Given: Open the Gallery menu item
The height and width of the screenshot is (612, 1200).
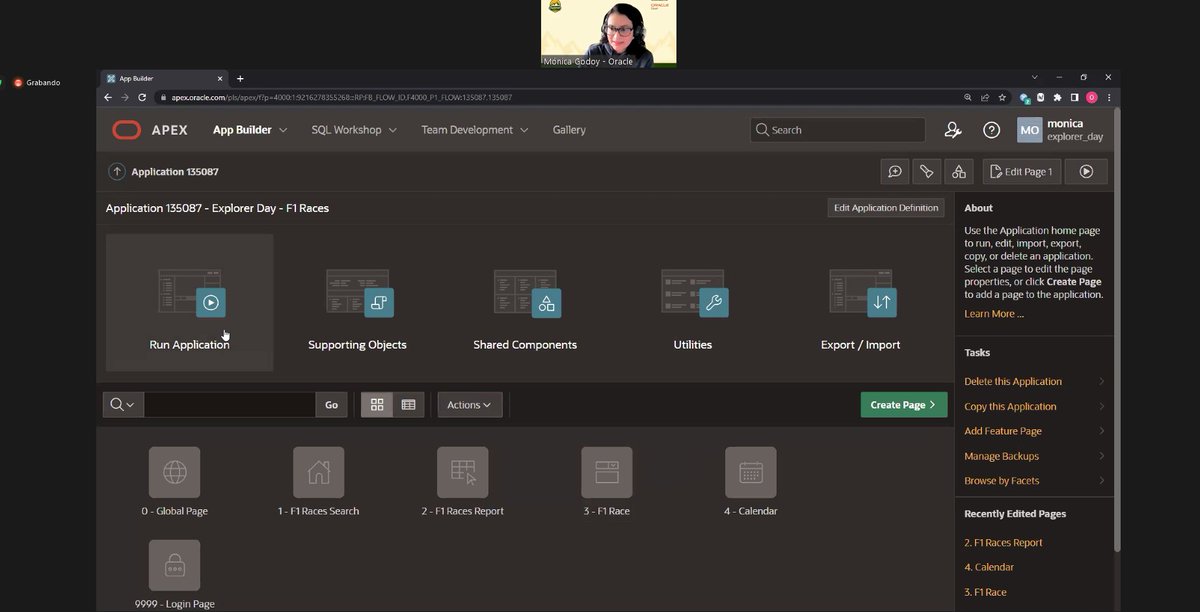Looking at the screenshot, I should tap(569, 130).
